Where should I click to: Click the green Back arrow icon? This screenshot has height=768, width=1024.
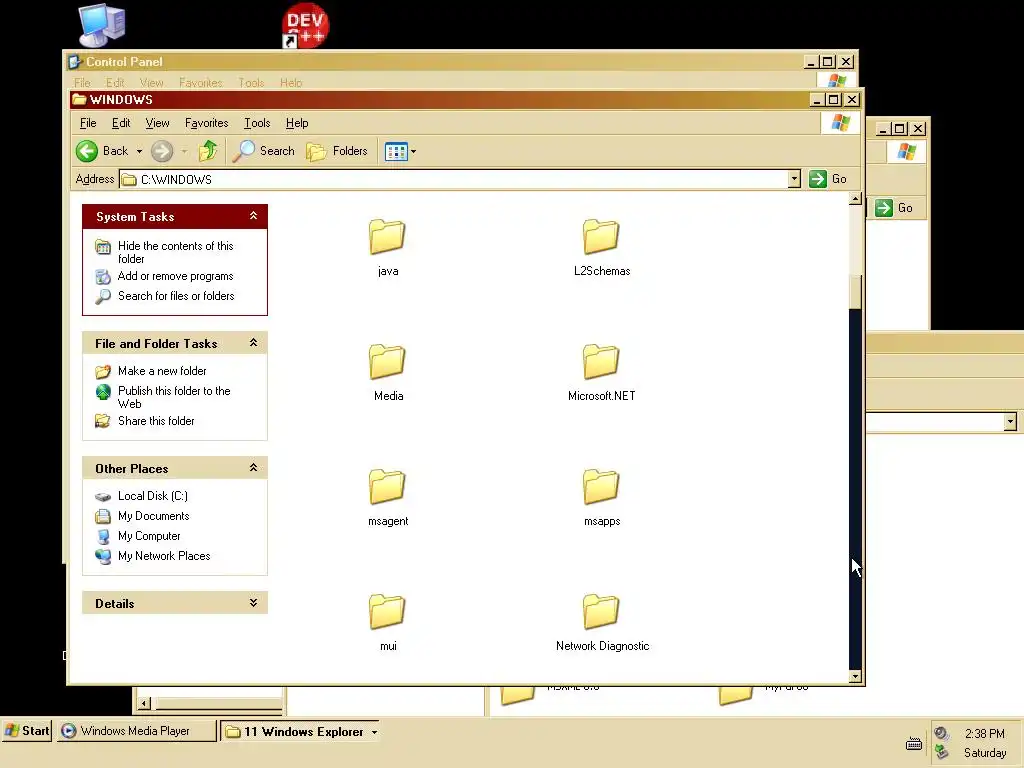point(87,151)
